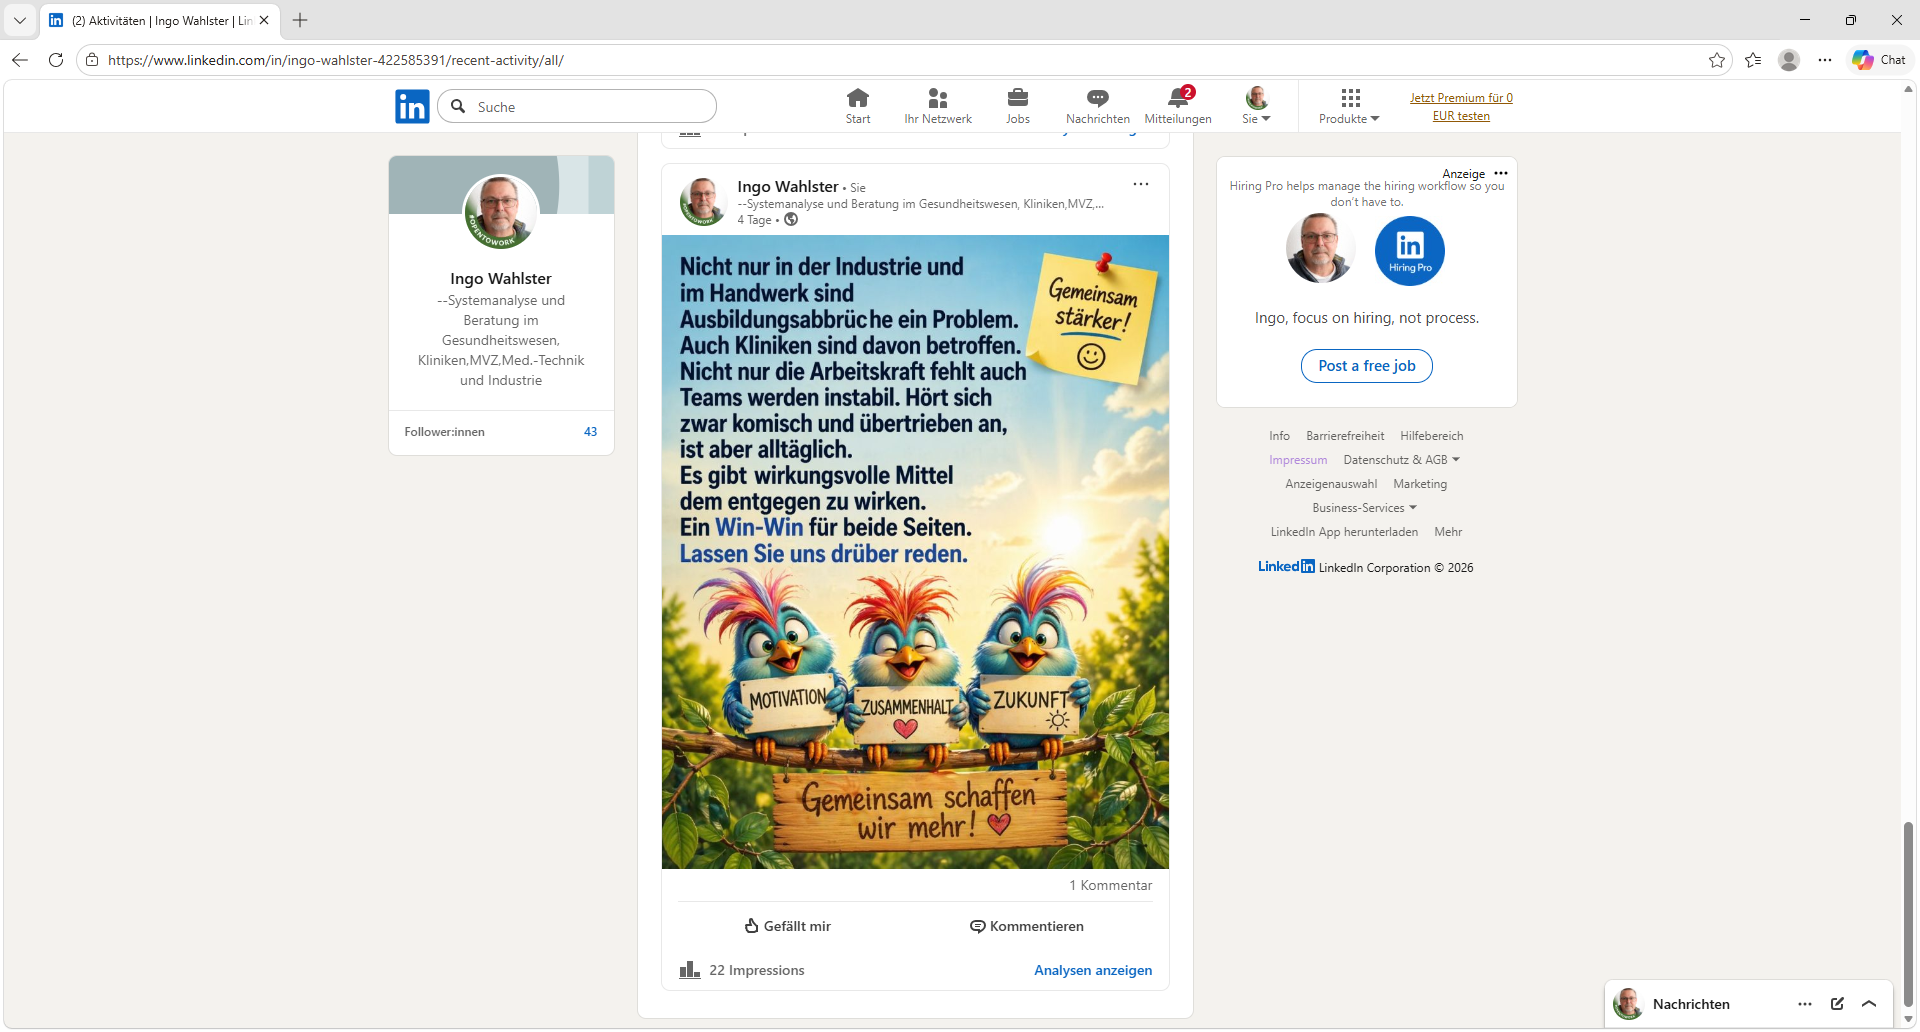Click Post a free job button
Image resolution: width=1920 pixels, height=1032 pixels.
tap(1367, 366)
